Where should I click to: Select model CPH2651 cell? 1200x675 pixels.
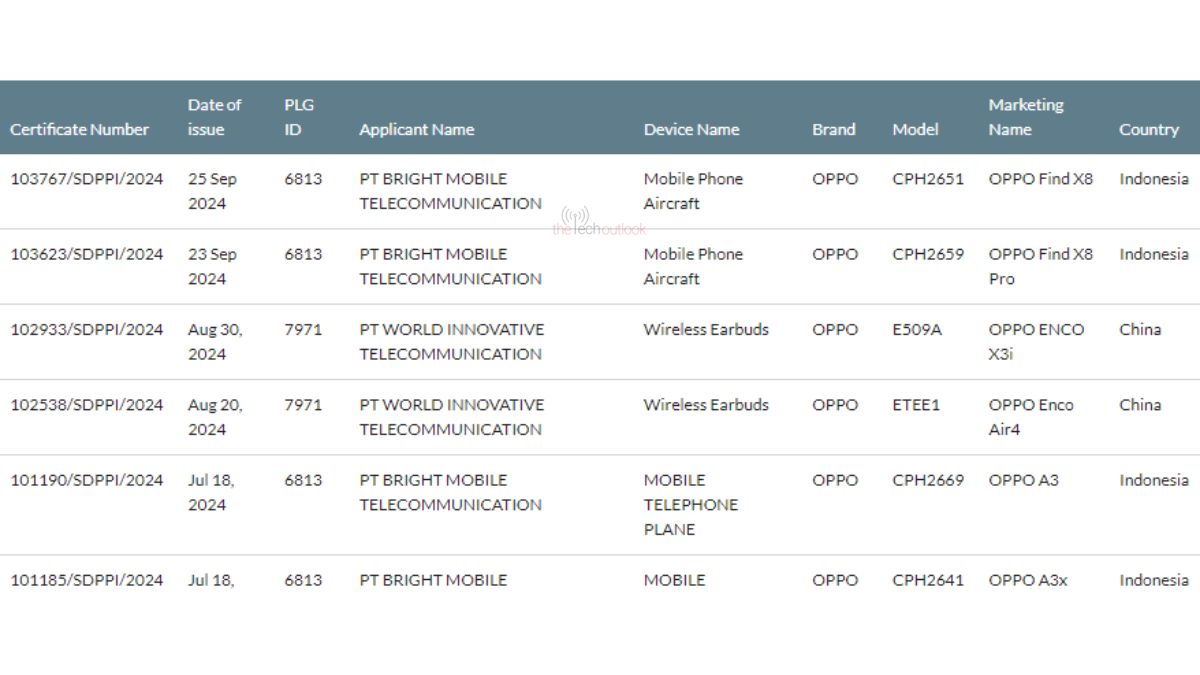928,179
